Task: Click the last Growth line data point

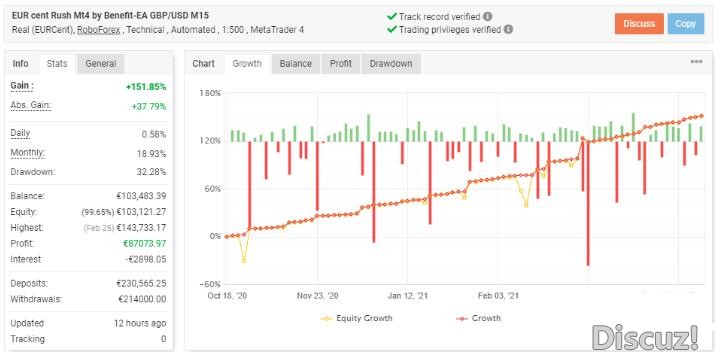Action: point(701,116)
